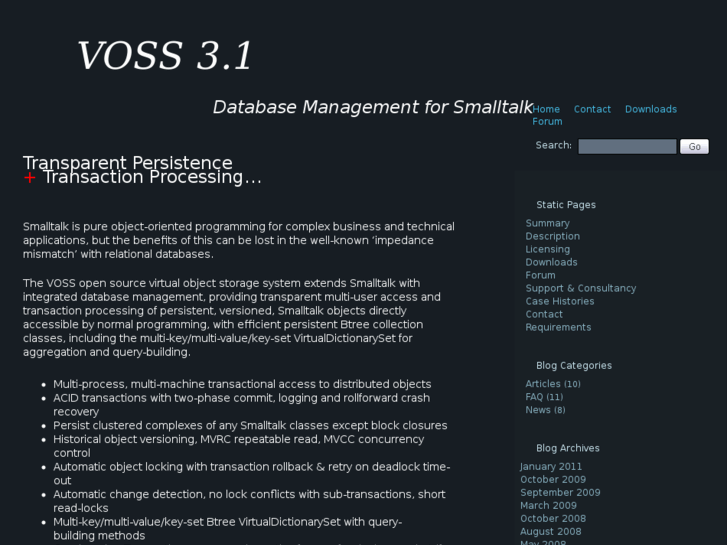Image resolution: width=727 pixels, height=545 pixels.
Task: Open the Support & Consultancy page
Action: point(580,288)
